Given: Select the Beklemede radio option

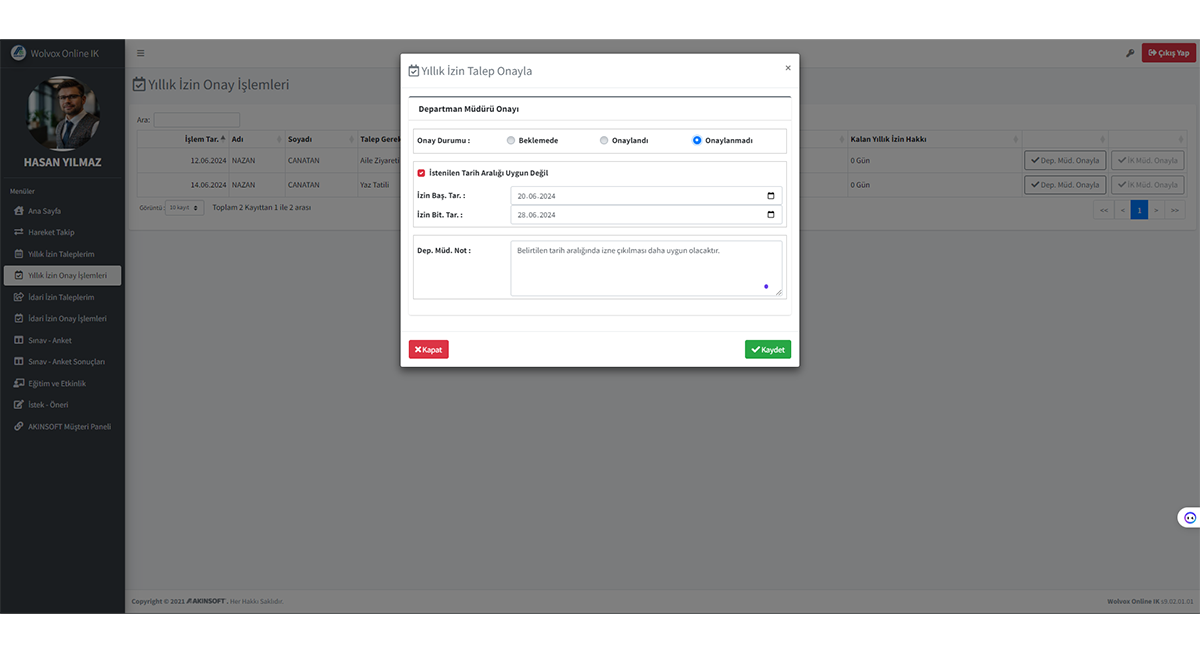Looking at the screenshot, I should tap(511, 141).
